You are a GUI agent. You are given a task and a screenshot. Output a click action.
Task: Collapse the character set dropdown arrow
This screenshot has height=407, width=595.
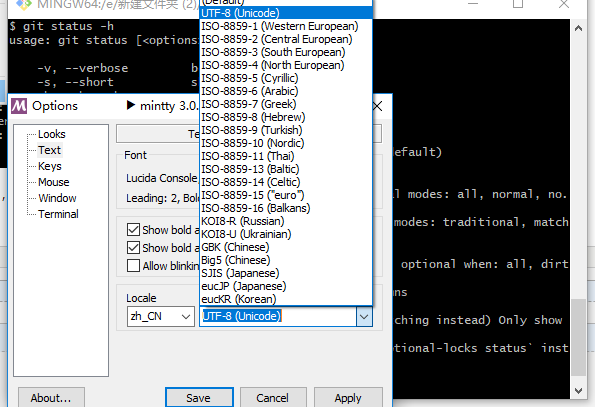(364, 316)
